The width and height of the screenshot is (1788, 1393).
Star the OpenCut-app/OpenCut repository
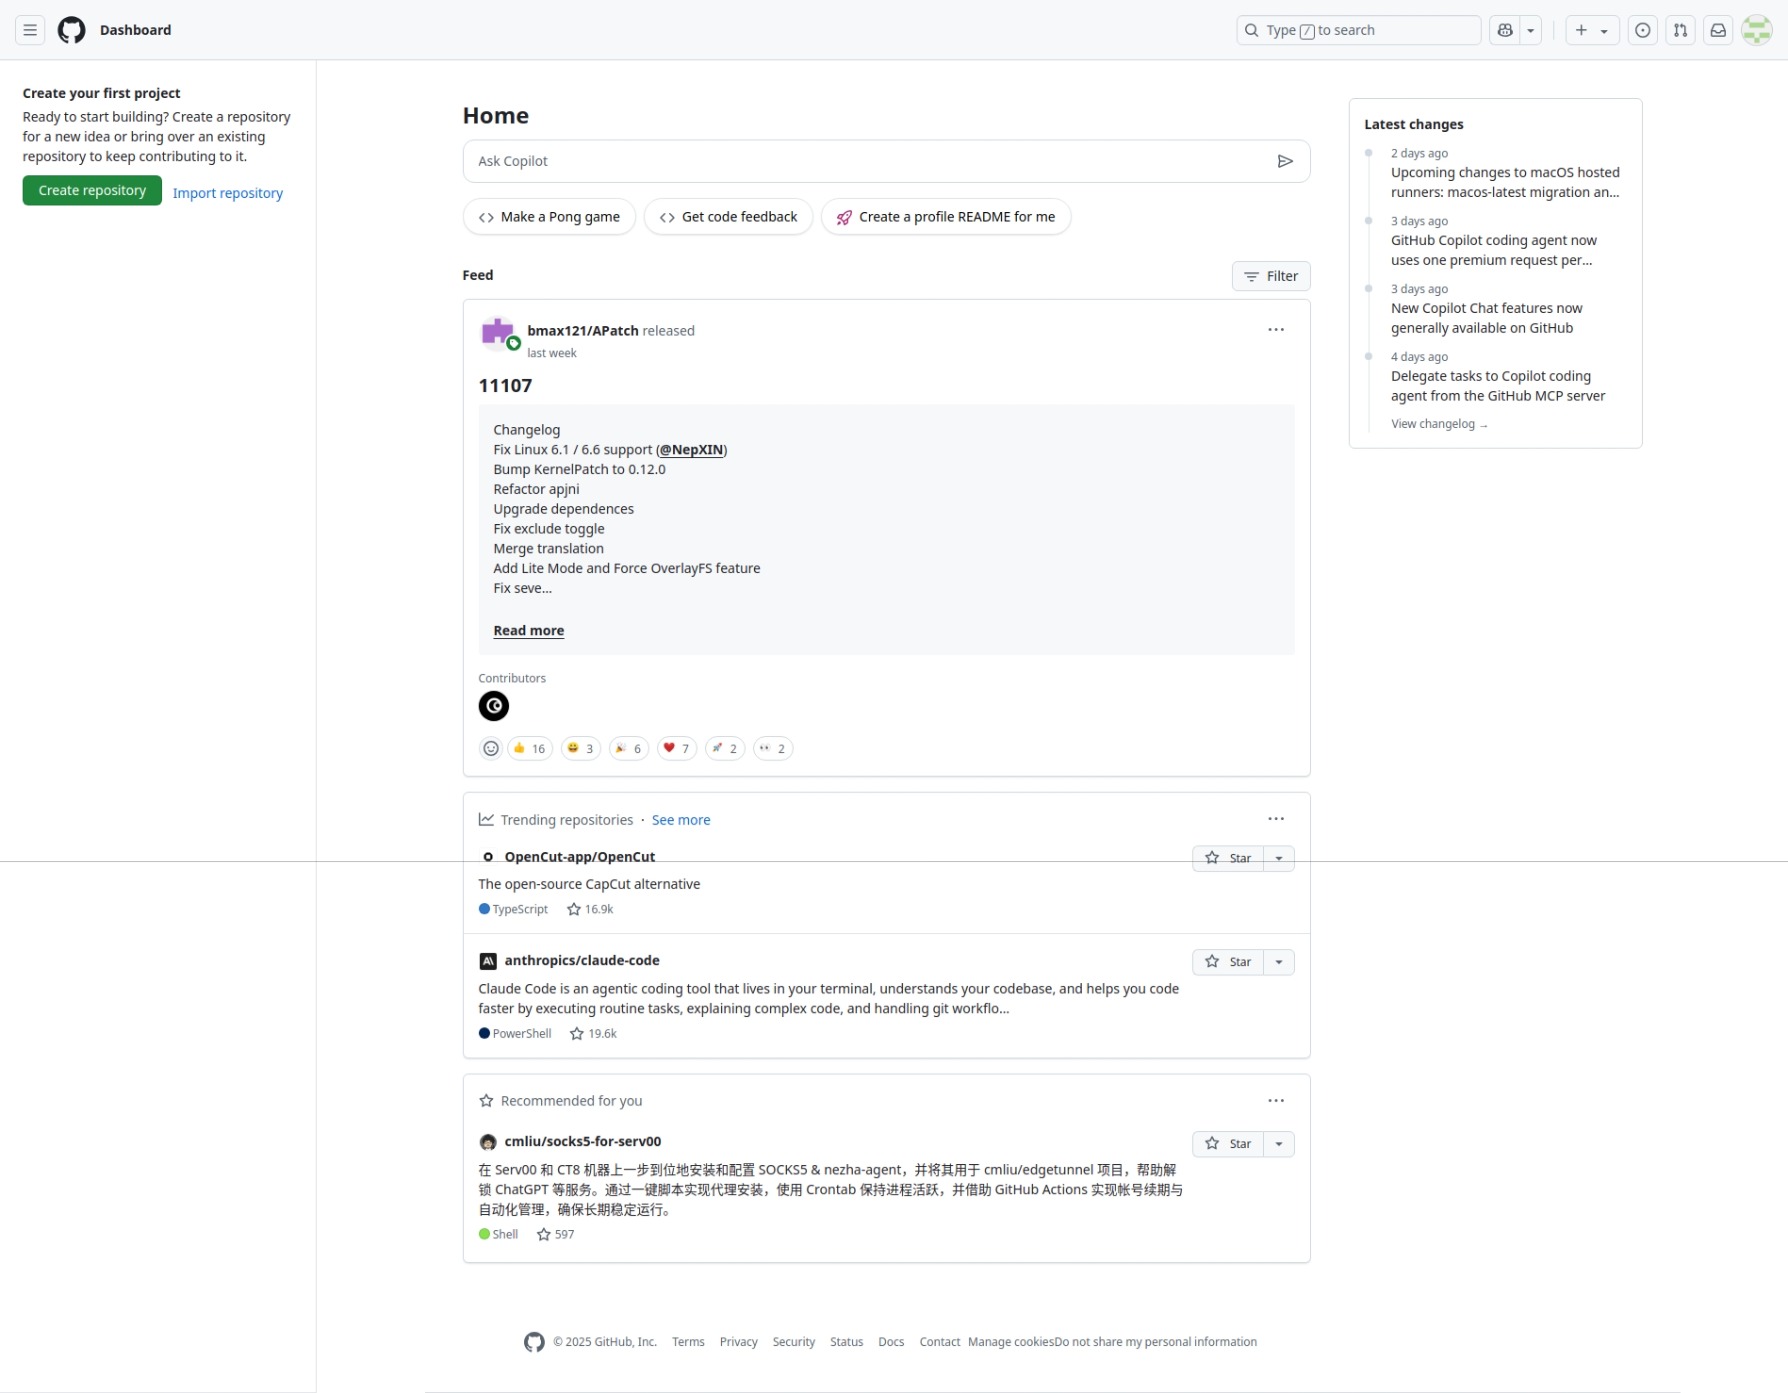pos(1228,858)
